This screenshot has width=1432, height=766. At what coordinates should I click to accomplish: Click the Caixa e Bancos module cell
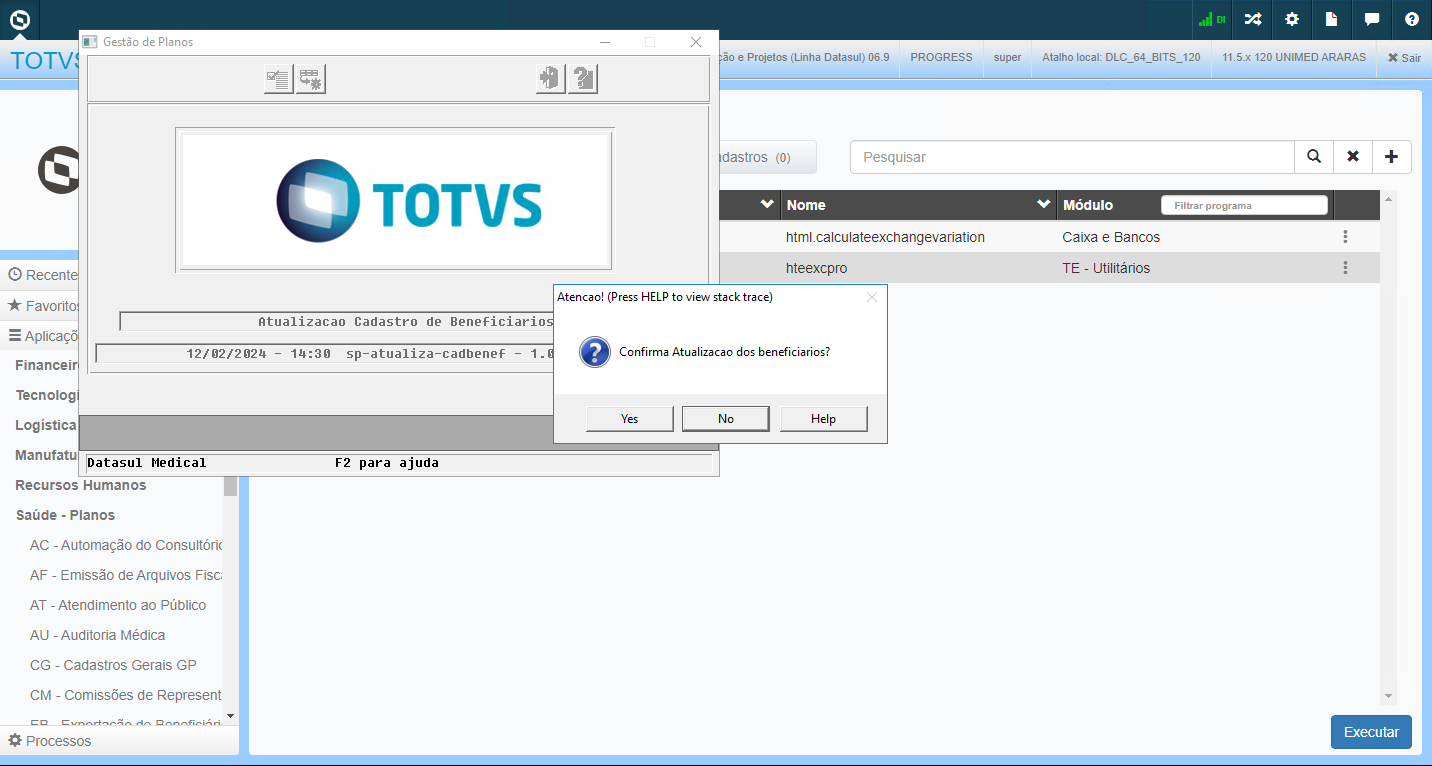point(1111,237)
